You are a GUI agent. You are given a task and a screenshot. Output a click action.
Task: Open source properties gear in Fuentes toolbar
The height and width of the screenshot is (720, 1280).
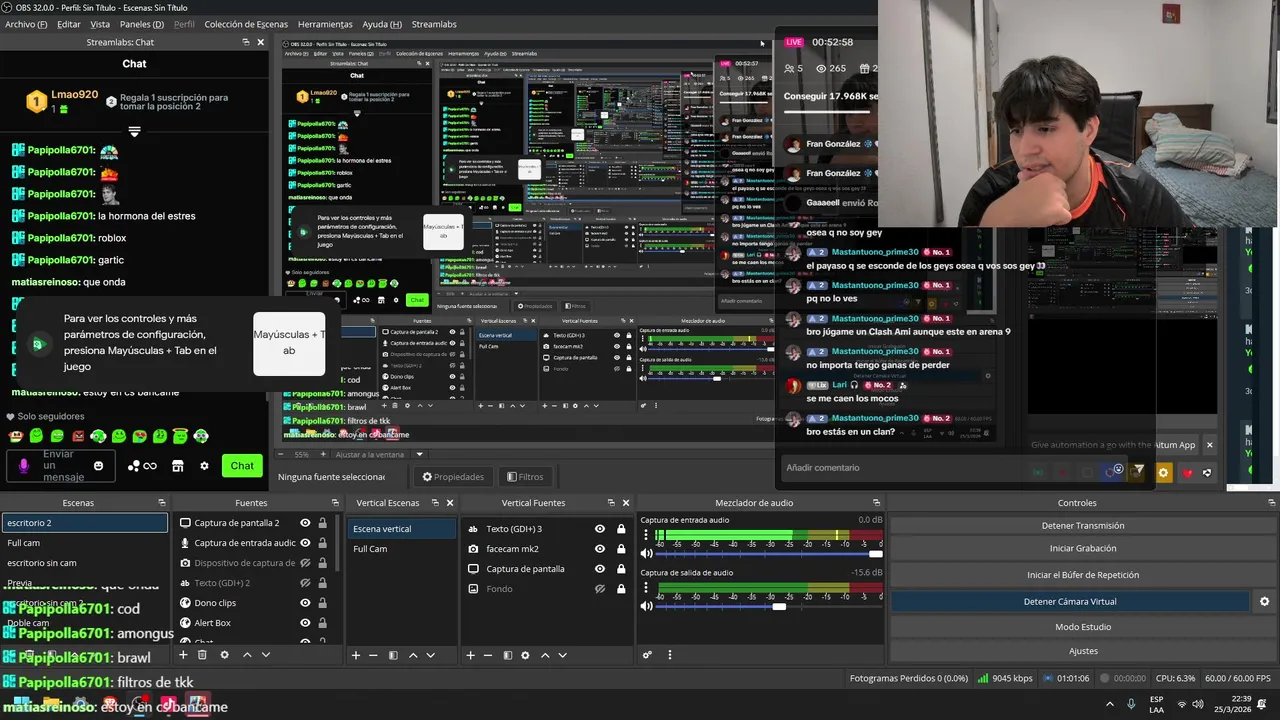(x=224, y=655)
